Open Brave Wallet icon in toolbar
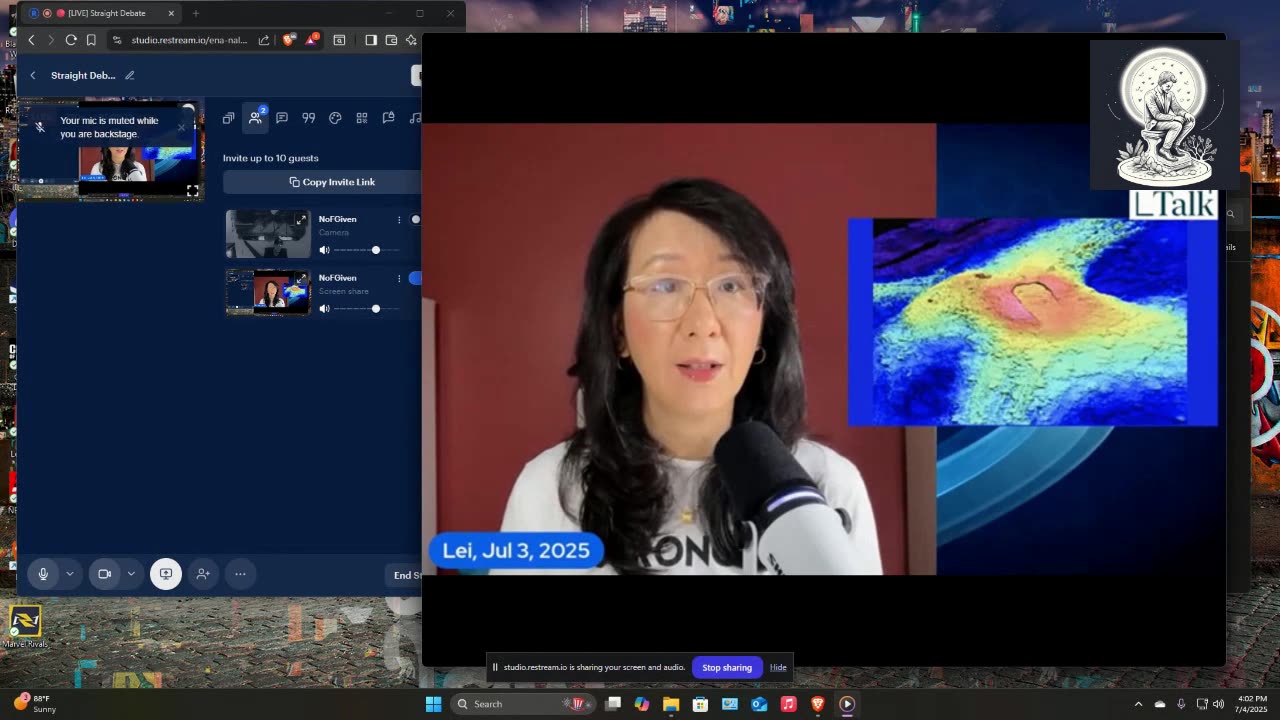The image size is (1280, 720). tap(391, 40)
